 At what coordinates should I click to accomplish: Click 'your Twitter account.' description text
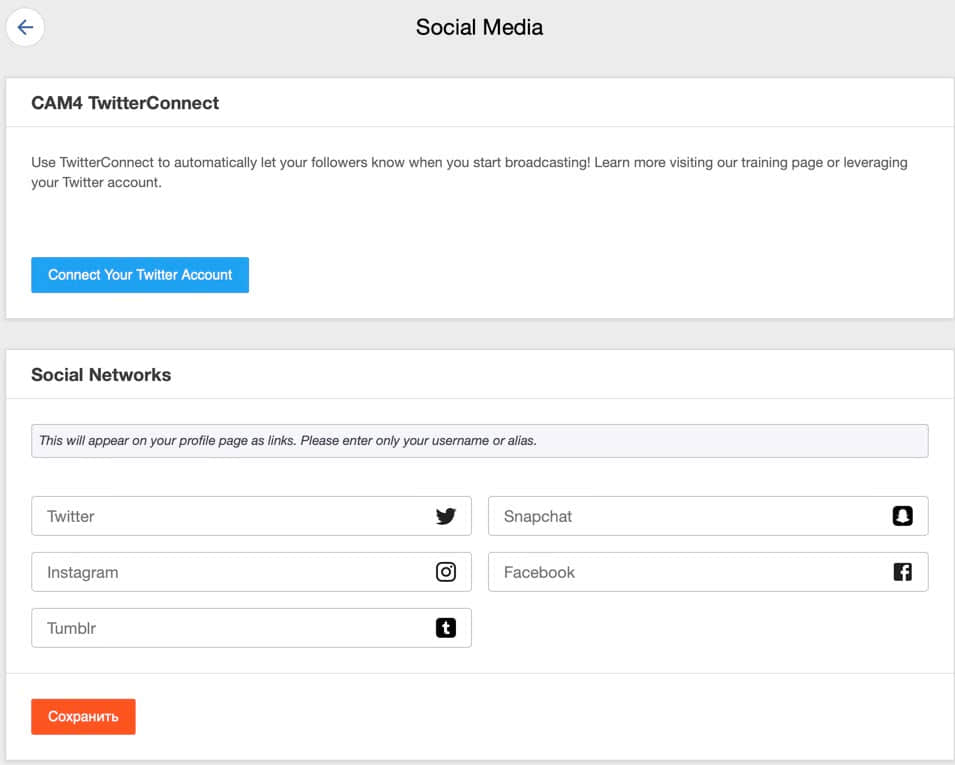pos(96,183)
